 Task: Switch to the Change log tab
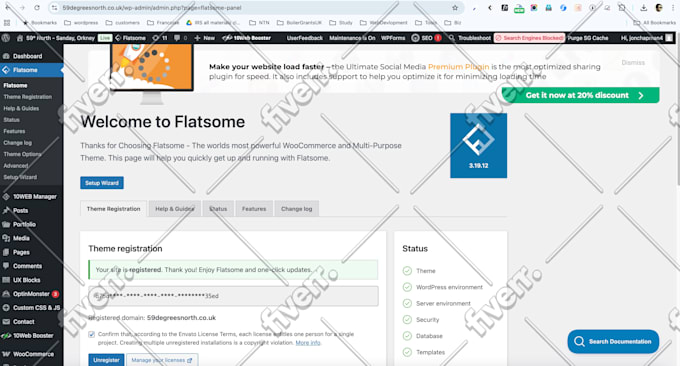(297, 209)
